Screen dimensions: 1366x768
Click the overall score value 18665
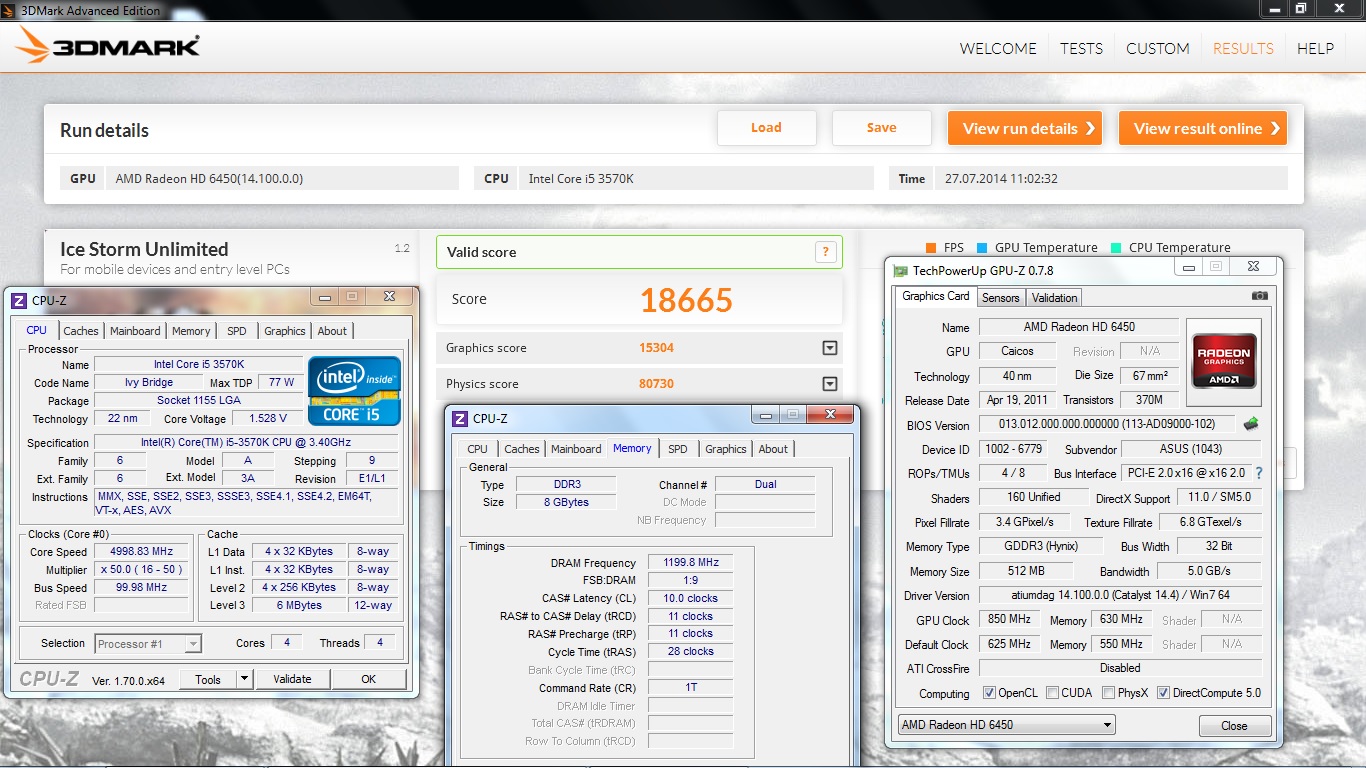686,300
